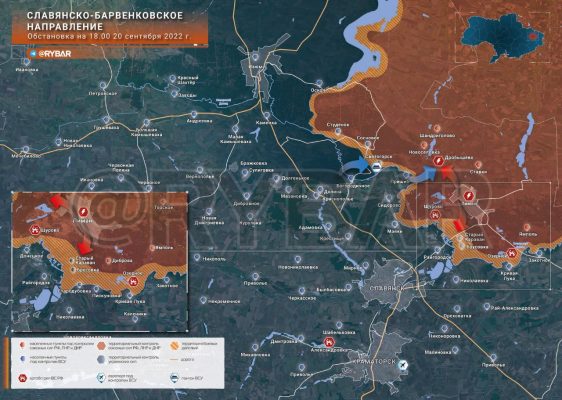Click the Славянск city label
The image size is (562, 400).
[387, 288]
